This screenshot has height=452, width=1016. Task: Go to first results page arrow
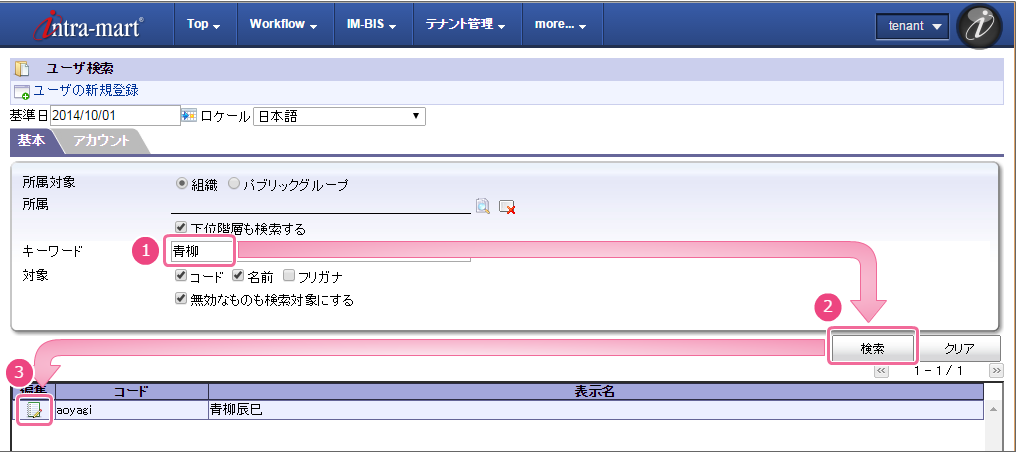coord(881,370)
